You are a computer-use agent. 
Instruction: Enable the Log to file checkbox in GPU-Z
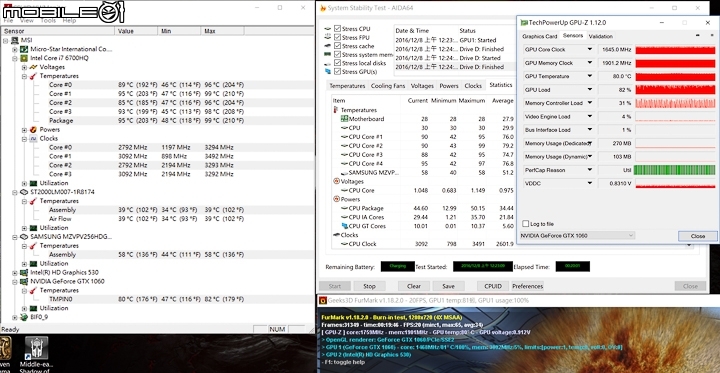click(x=526, y=224)
